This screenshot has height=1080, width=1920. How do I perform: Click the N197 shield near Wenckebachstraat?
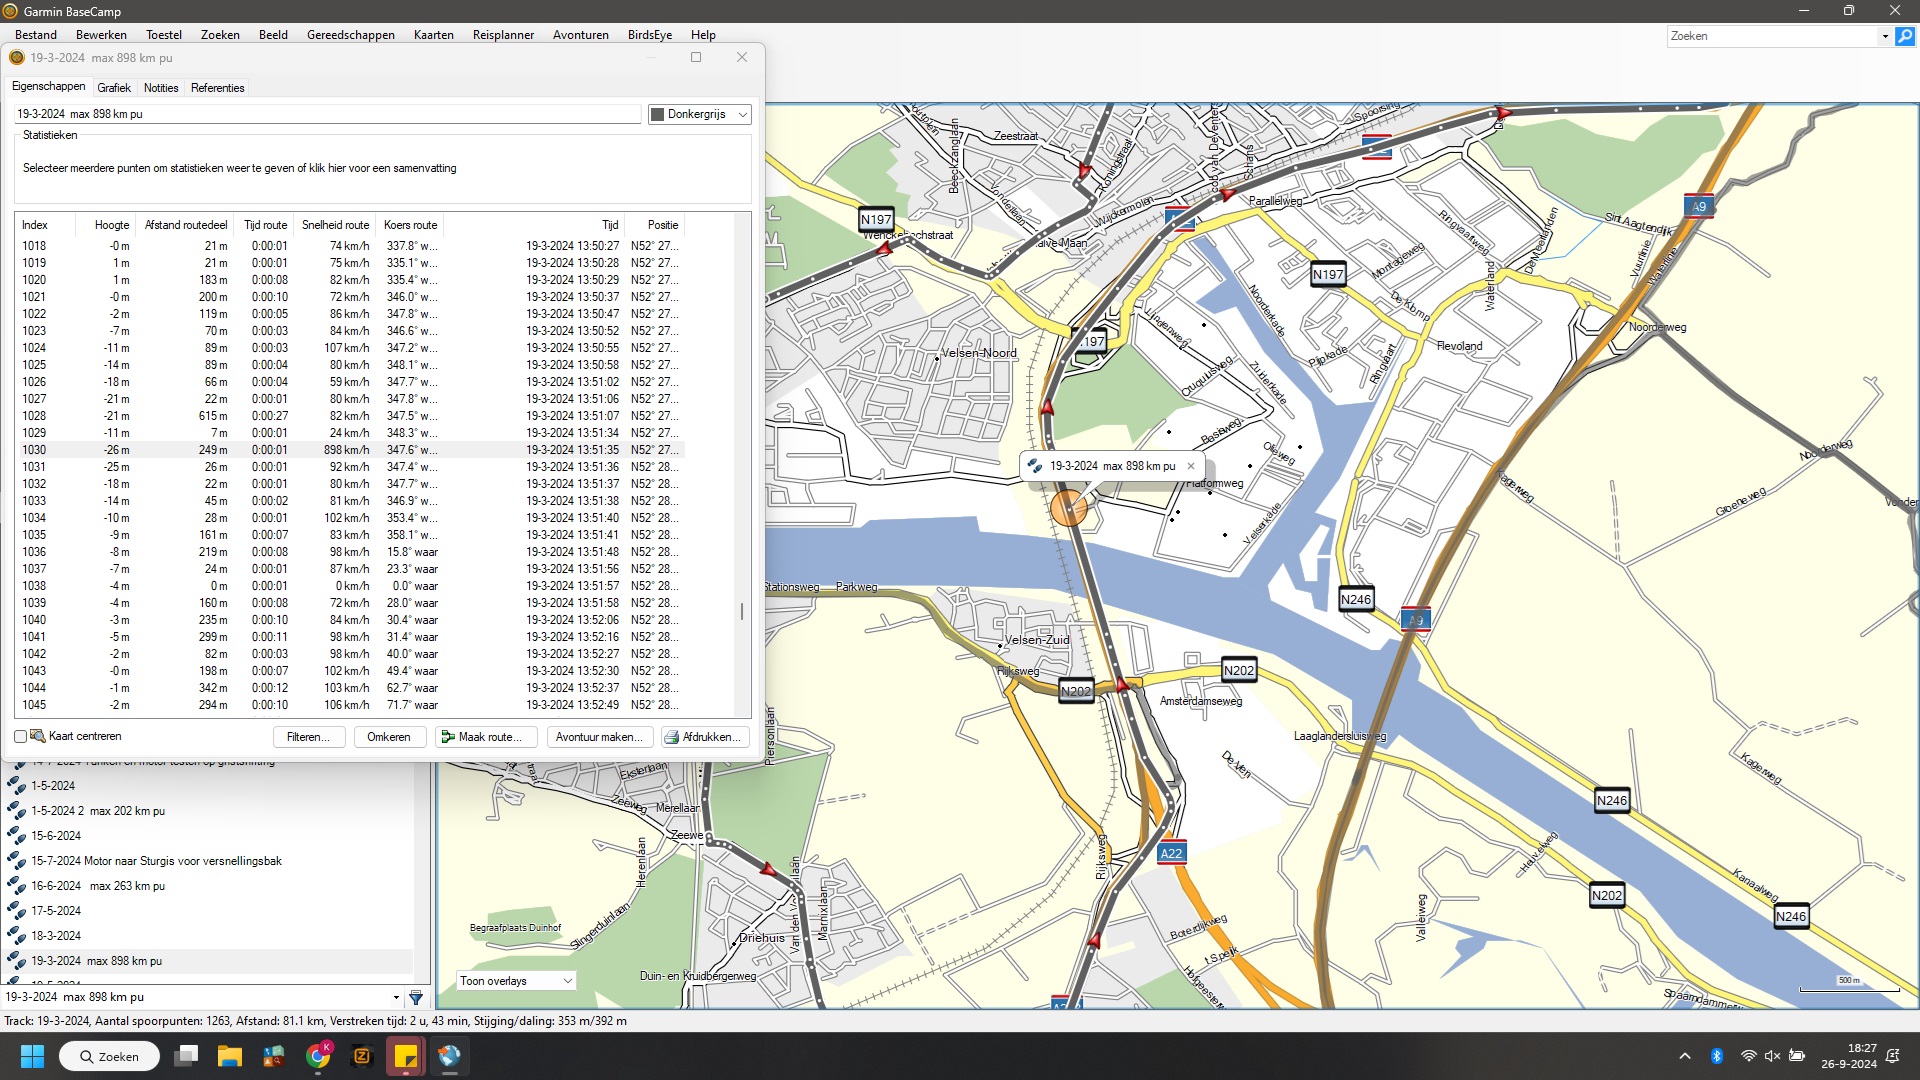click(876, 219)
